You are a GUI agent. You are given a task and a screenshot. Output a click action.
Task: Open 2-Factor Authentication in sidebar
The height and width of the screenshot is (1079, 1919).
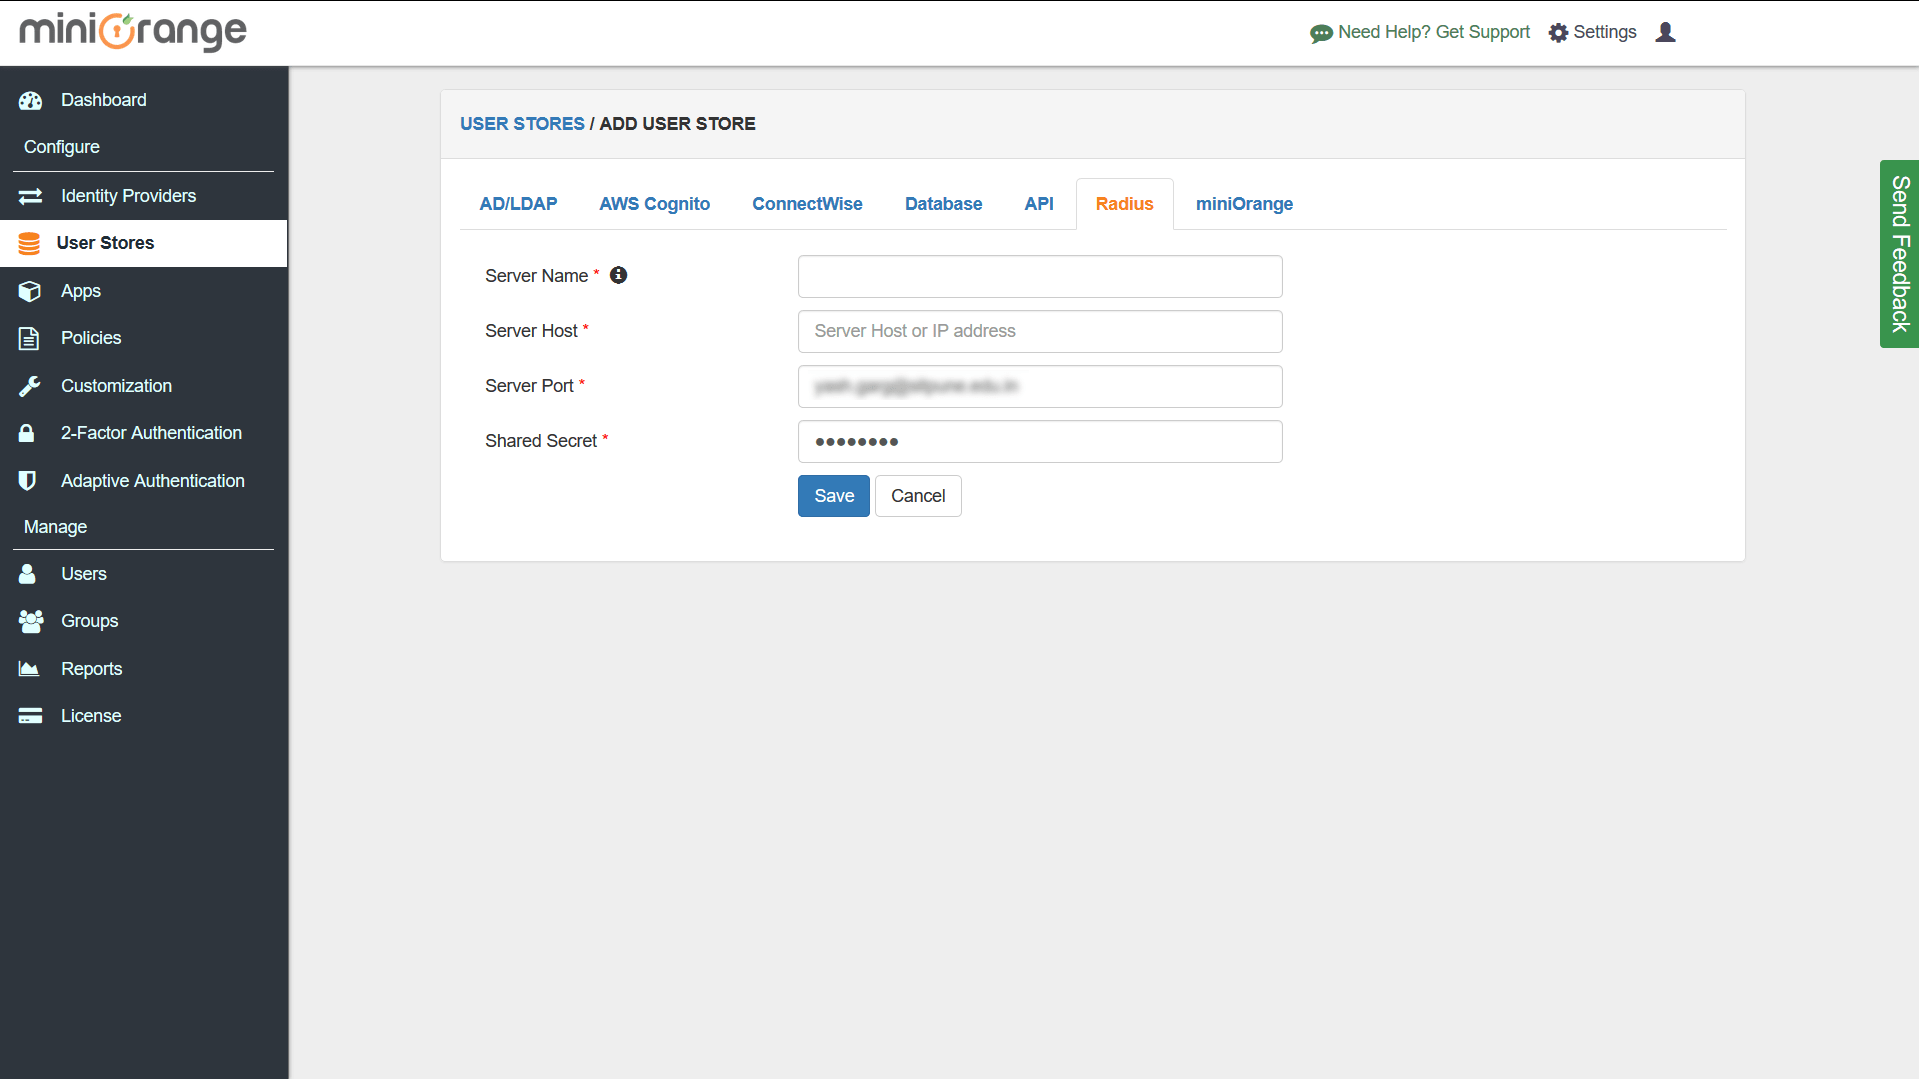(x=144, y=433)
